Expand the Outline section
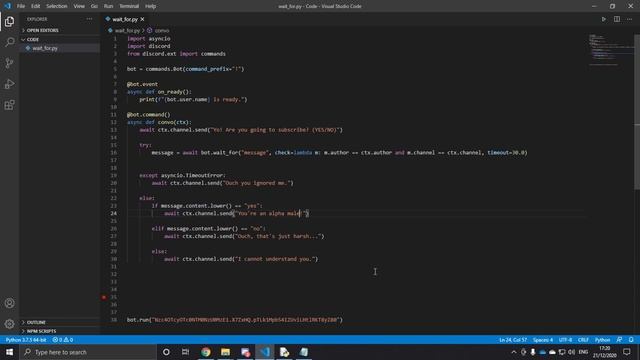The image size is (640, 360). tap(60, 322)
